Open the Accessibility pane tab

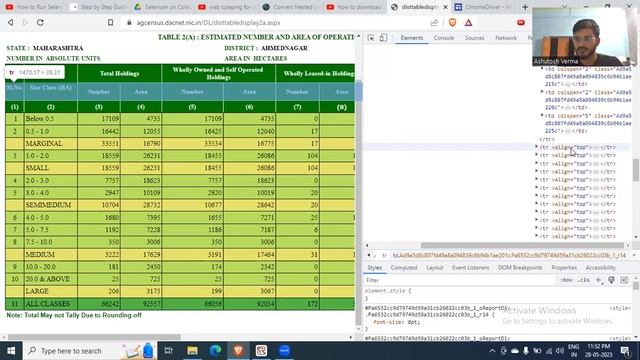click(x=600, y=268)
